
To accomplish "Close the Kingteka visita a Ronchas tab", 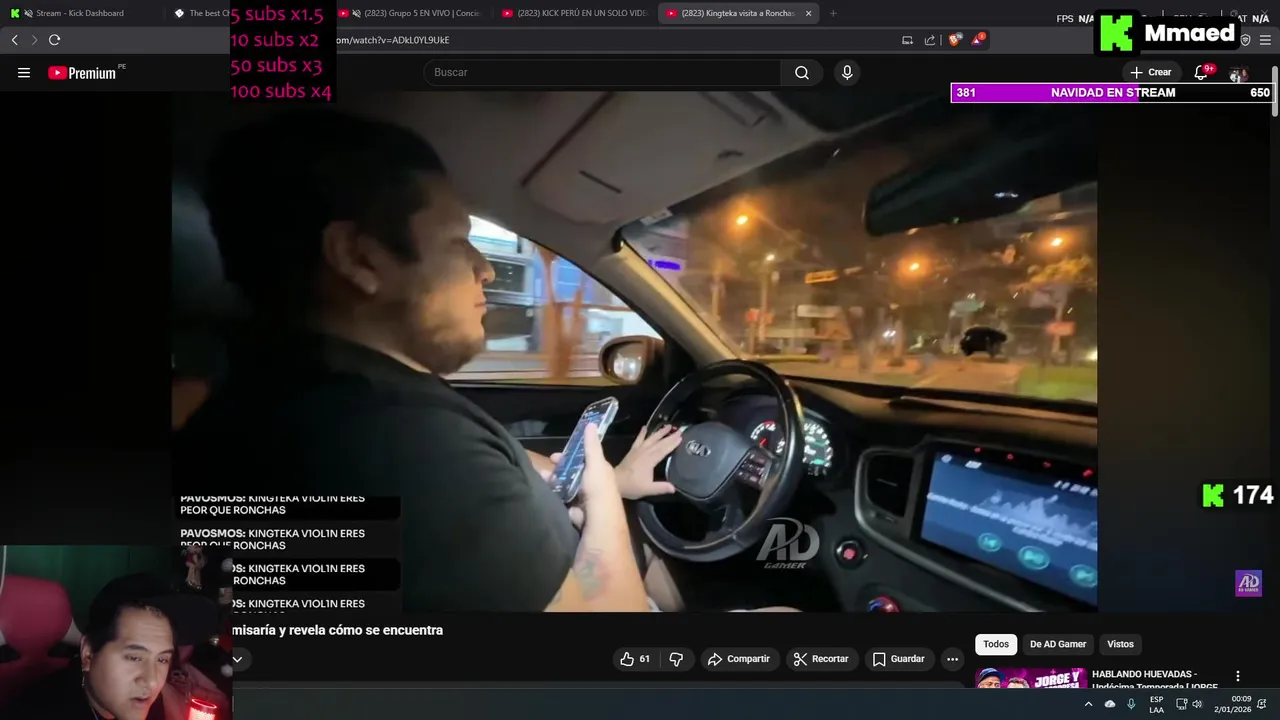I will [x=808, y=13].
